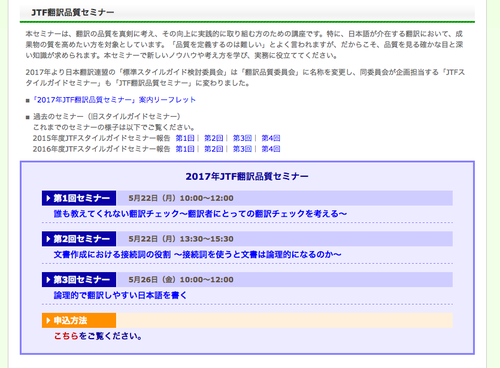The width and height of the screenshot is (500, 368).
Task: Click the 2016年度JTFスタイルガイドセミナー報告 label
Action: (101, 149)
